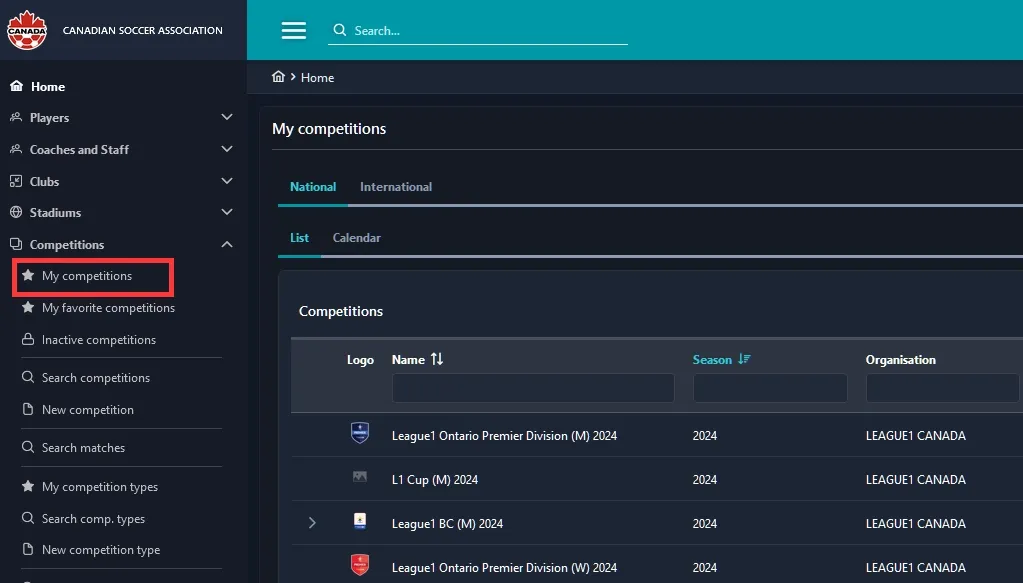Click the magnifier icon beside Search comp. types

(x=28, y=518)
